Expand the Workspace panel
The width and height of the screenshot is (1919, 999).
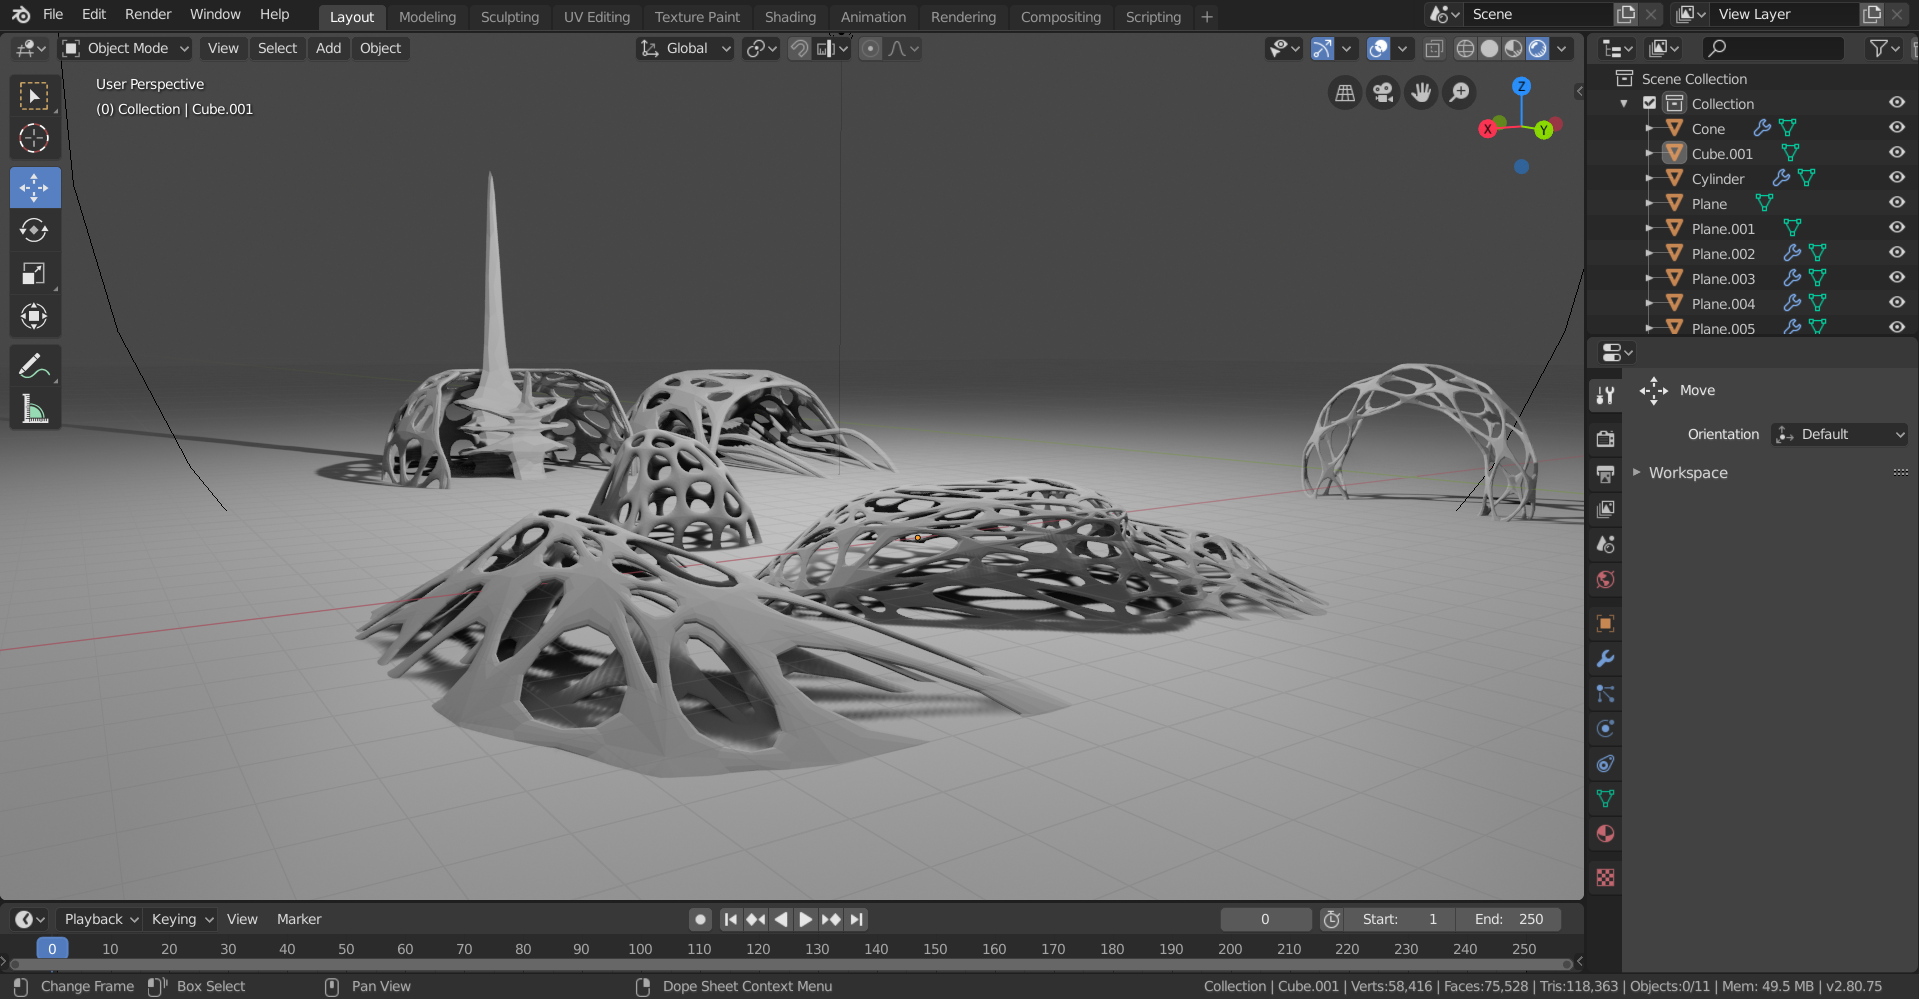pyautogui.click(x=1687, y=473)
